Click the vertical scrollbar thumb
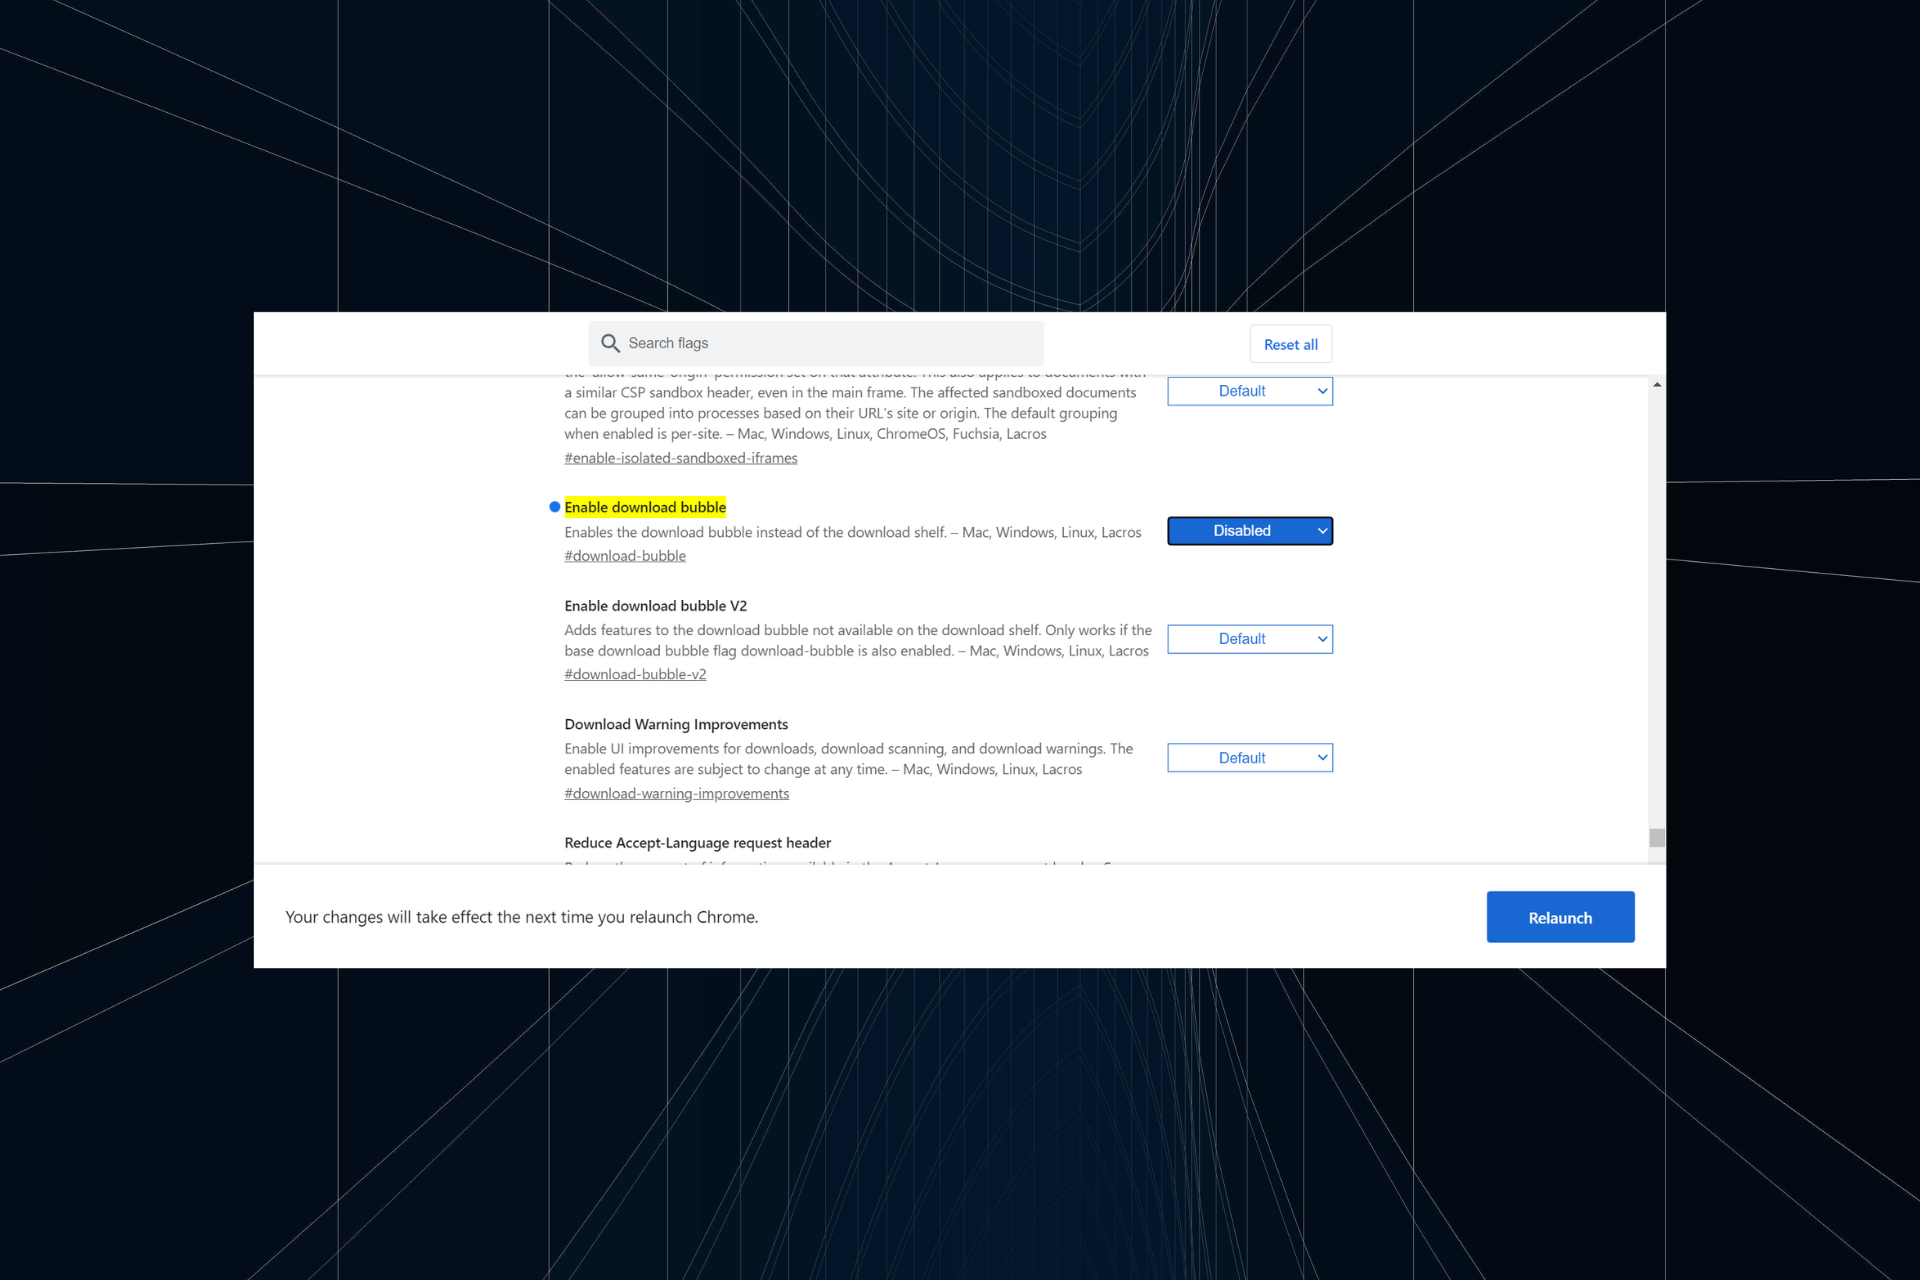The width and height of the screenshot is (1920, 1280). [1657, 838]
